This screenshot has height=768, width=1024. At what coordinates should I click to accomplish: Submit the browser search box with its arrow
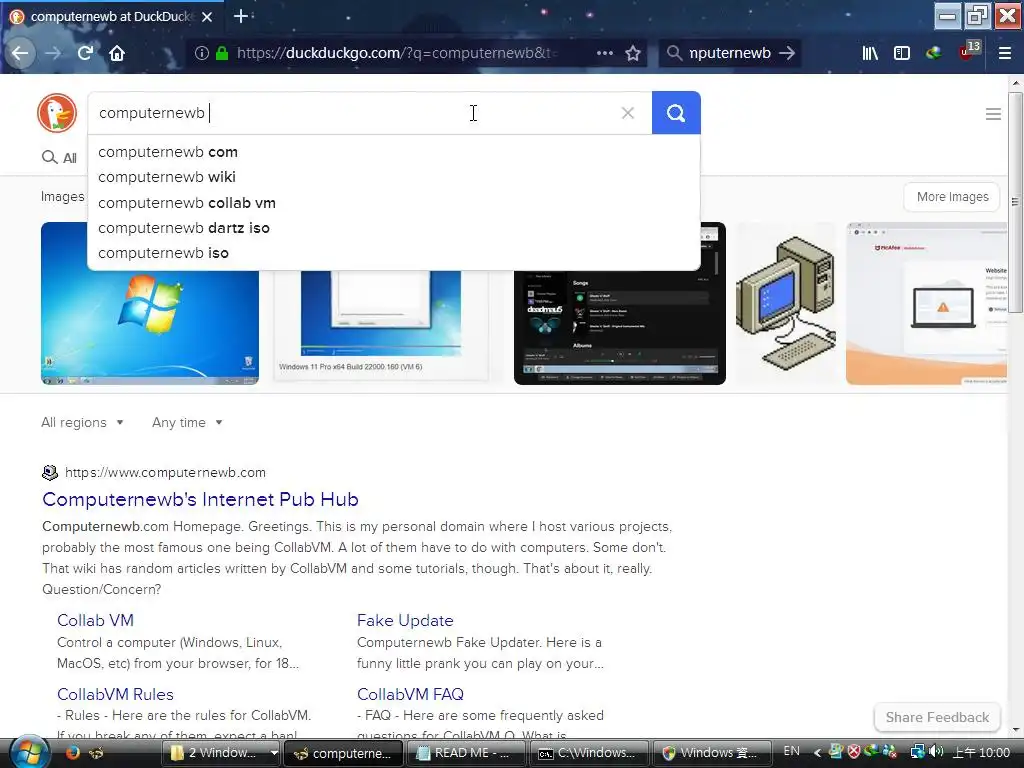pos(788,53)
